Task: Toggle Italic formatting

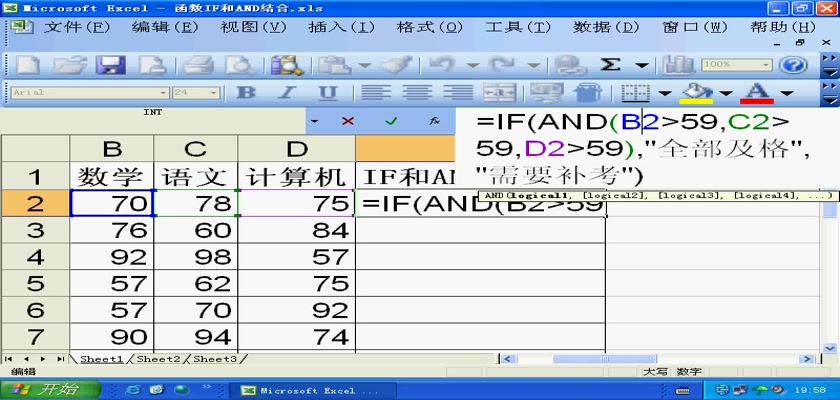Action: pos(285,93)
